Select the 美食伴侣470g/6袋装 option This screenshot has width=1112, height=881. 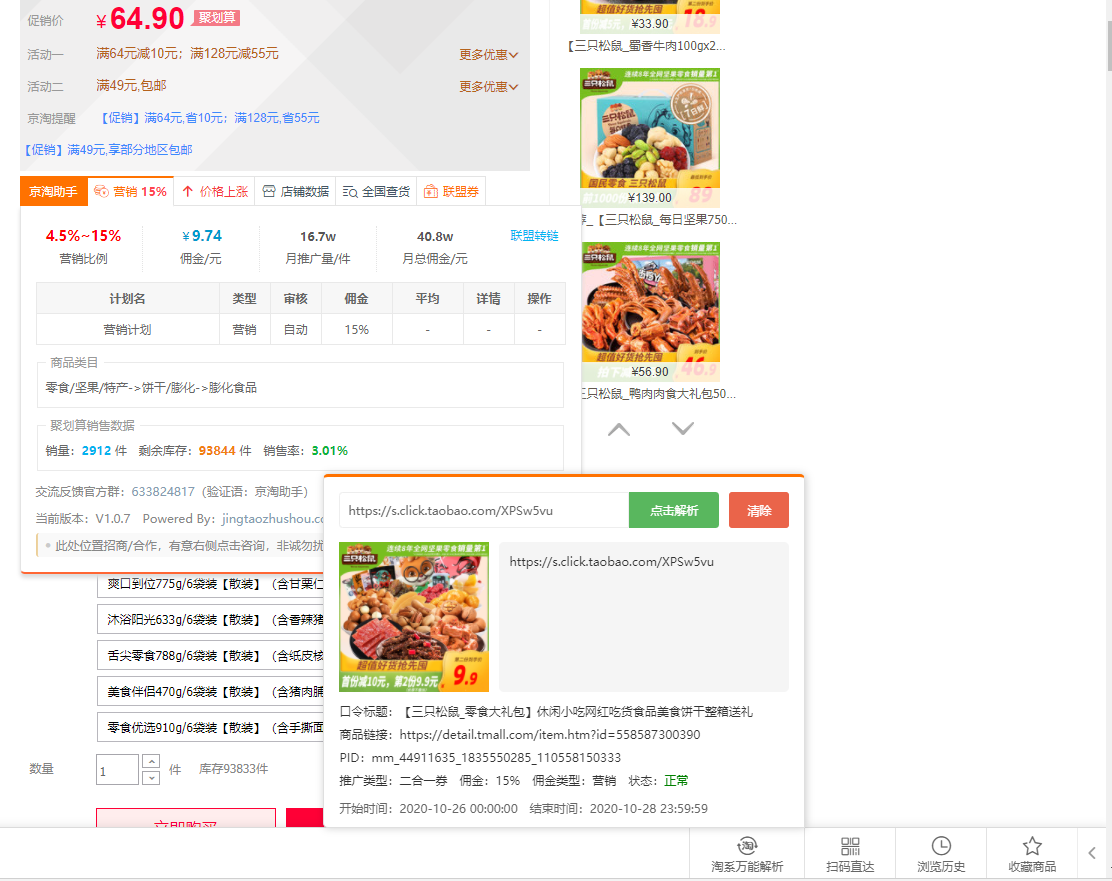point(211,692)
